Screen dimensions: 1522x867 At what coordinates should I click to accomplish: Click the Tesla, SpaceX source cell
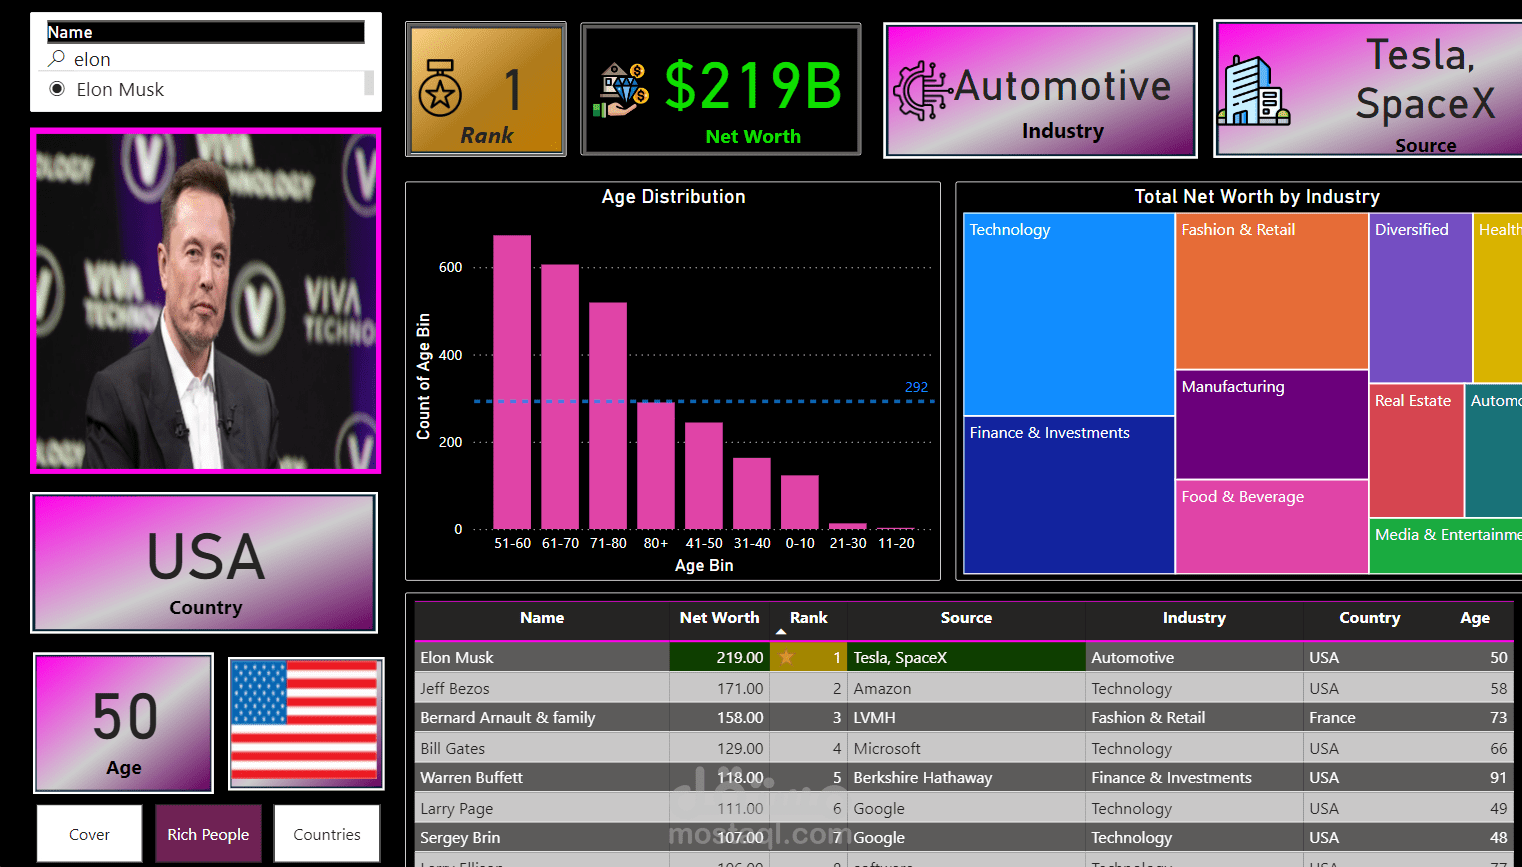(x=966, y=657)
